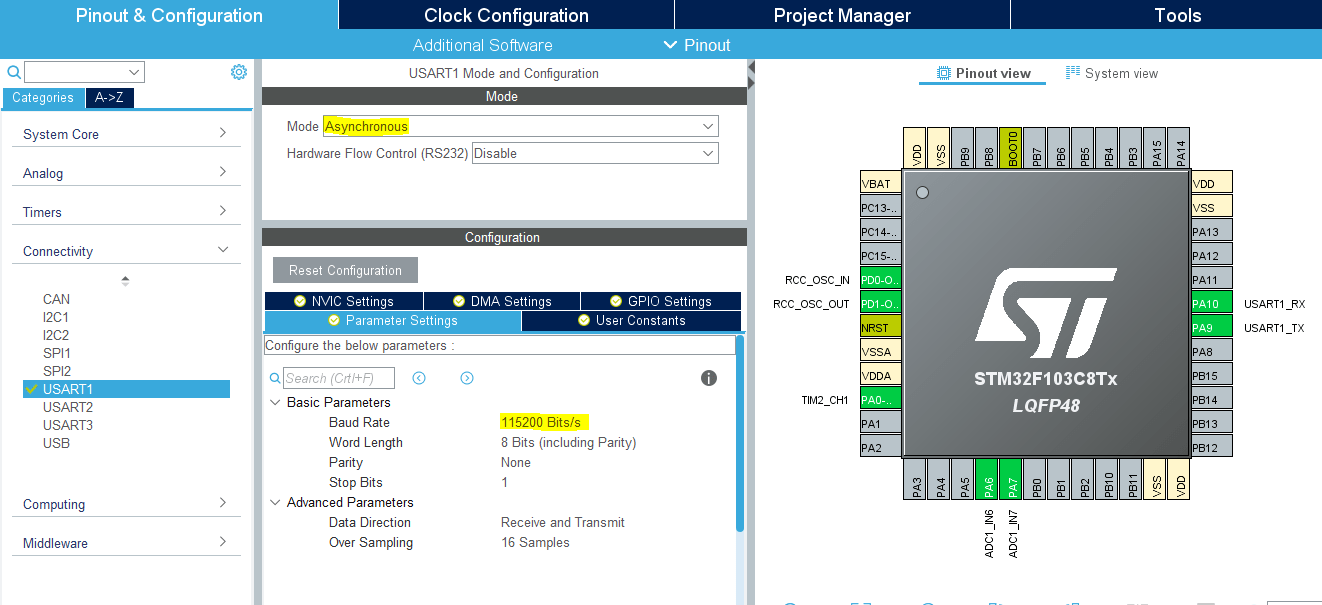Select USART3 peripheral
The width and height of the screenshot is (1322, 605).
(68, 425)
